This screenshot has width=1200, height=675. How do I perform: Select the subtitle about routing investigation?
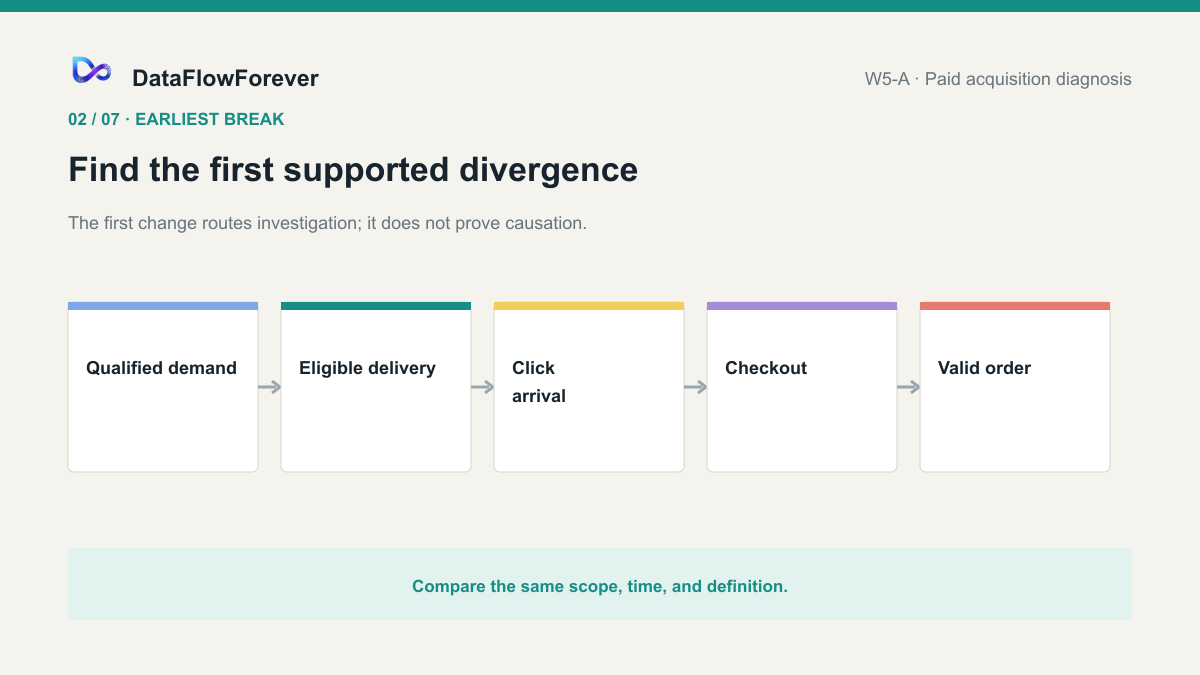pos(327,223)
